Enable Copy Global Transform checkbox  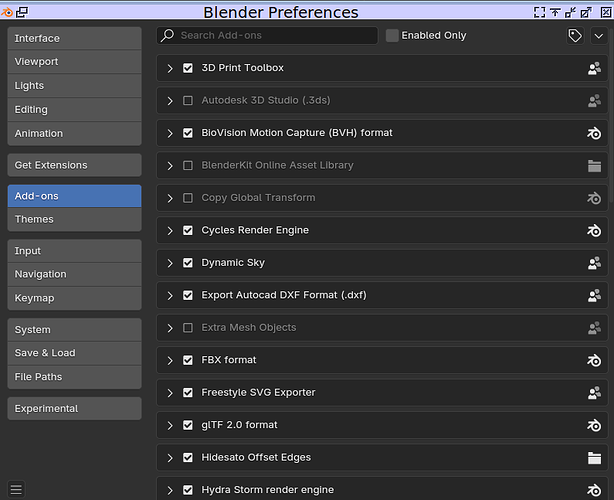pyautogui.click(x=188, y=198)
